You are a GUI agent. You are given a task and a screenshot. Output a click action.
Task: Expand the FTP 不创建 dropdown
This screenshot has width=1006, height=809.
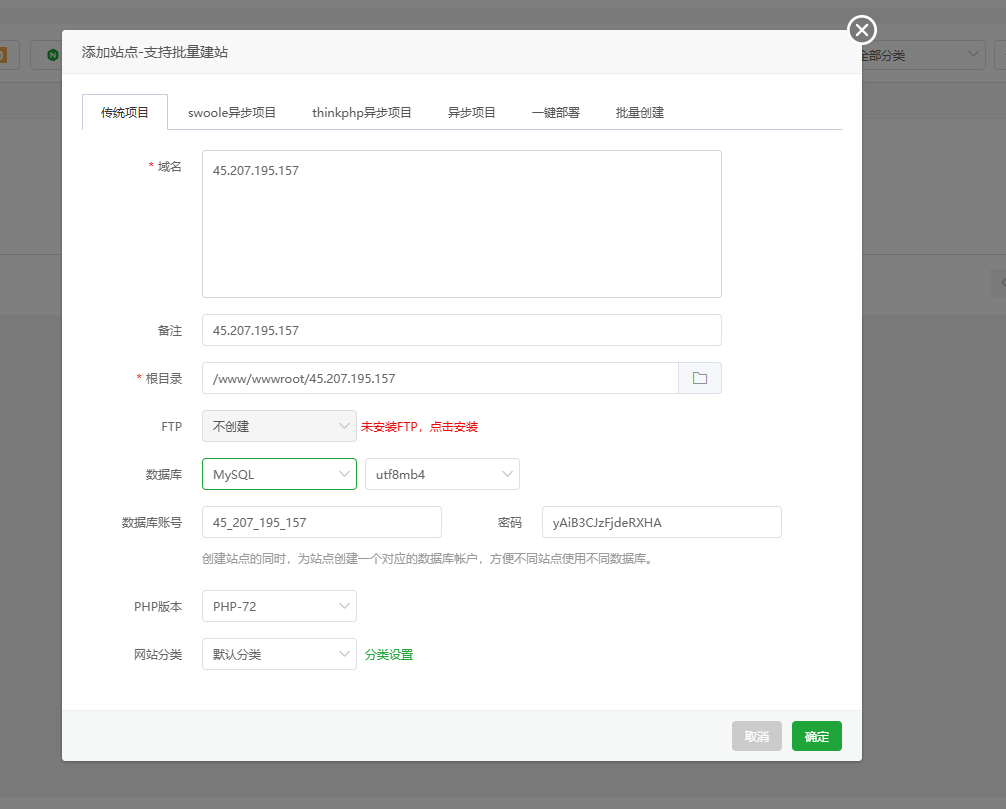(279, 426)
